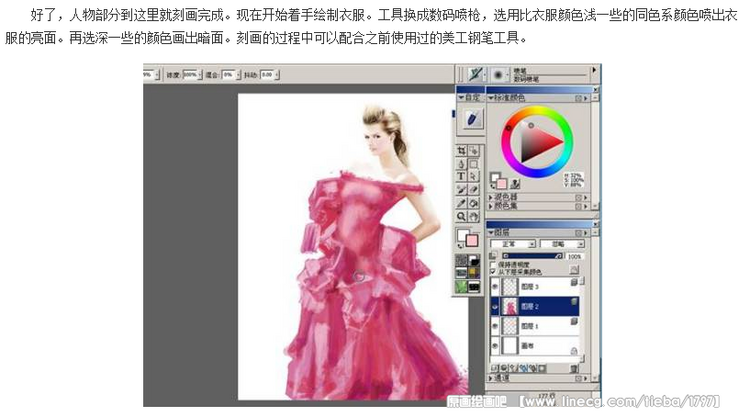The height and width of the screenshot is (417, 750).
Task: Collapse the layers panel header
Action: coord(491,232)
